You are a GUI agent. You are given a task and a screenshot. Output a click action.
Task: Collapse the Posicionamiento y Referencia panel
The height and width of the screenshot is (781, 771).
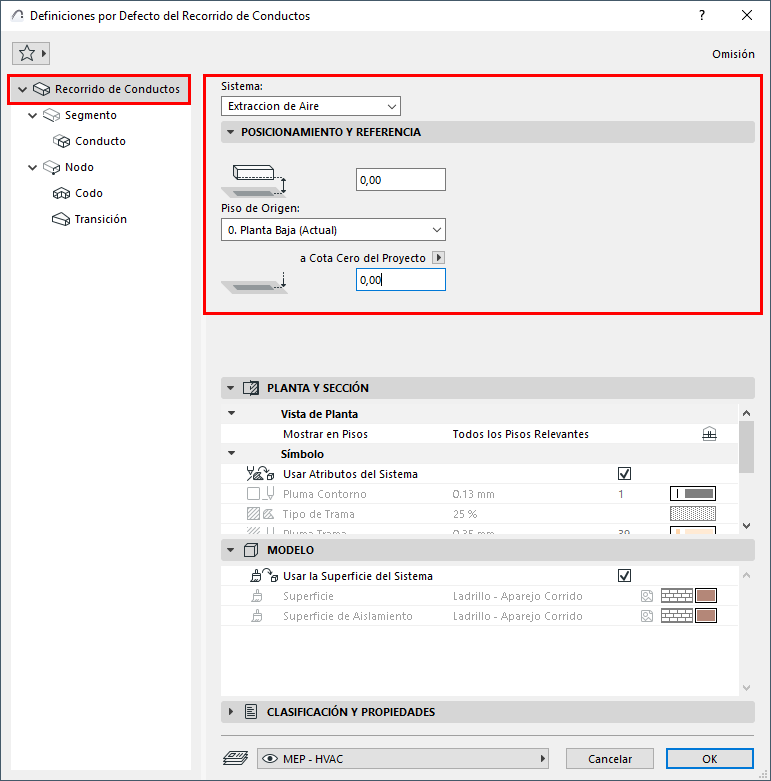230,132
